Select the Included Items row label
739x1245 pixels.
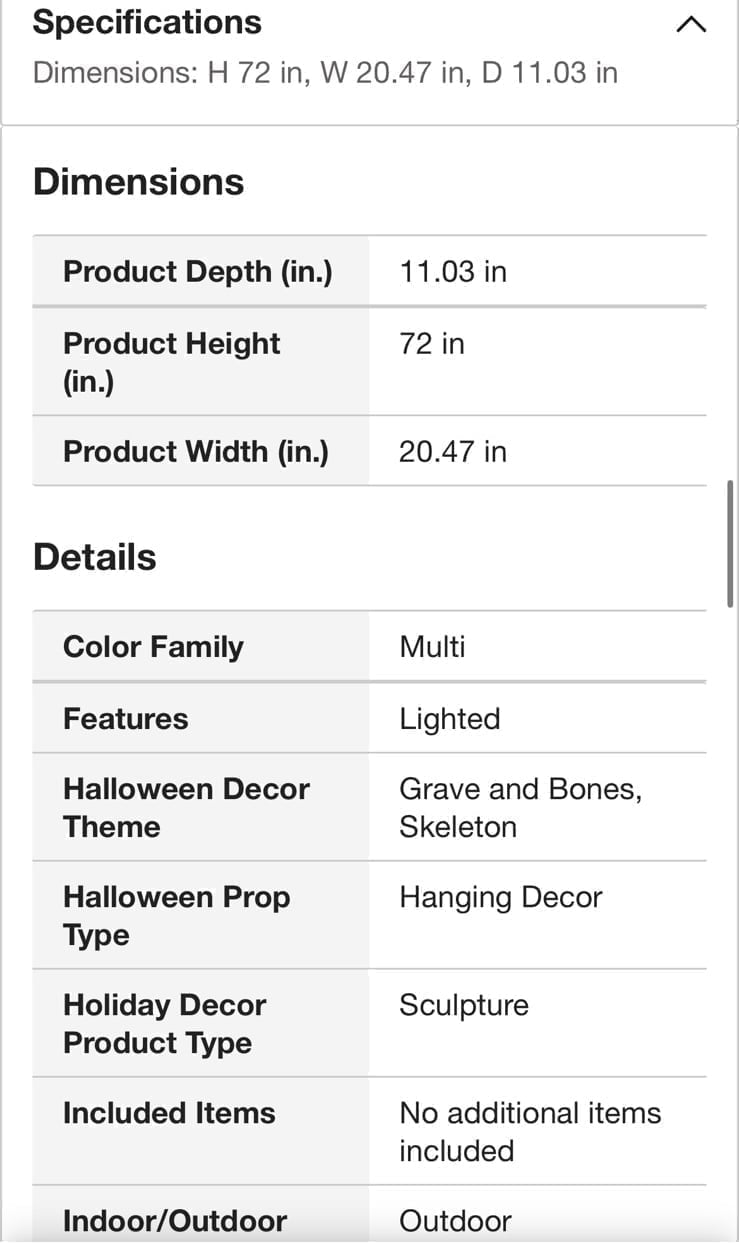click(169, 1113)
